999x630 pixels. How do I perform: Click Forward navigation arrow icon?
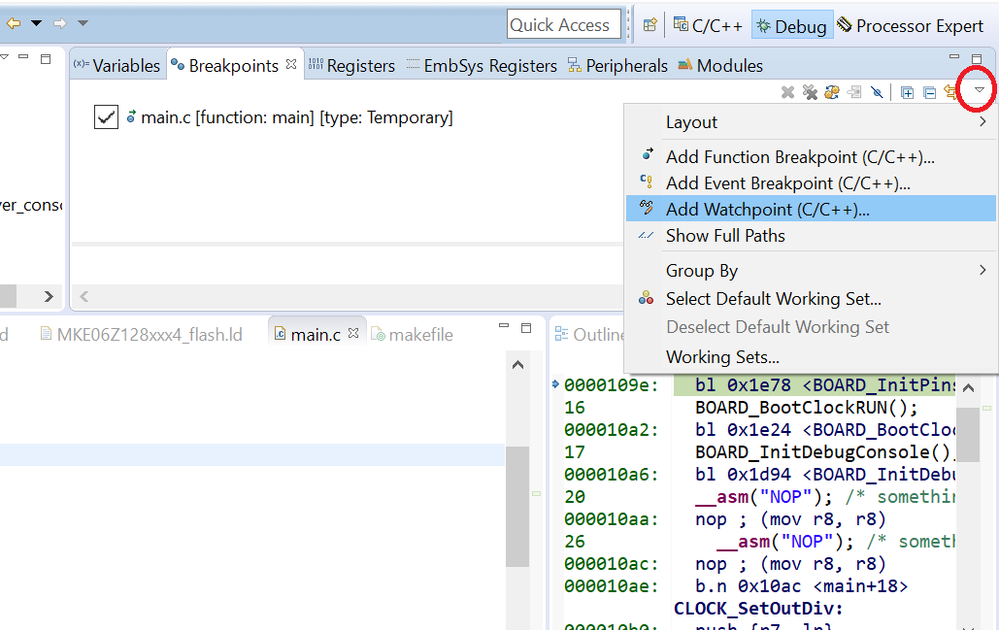[x=60, y=24]
